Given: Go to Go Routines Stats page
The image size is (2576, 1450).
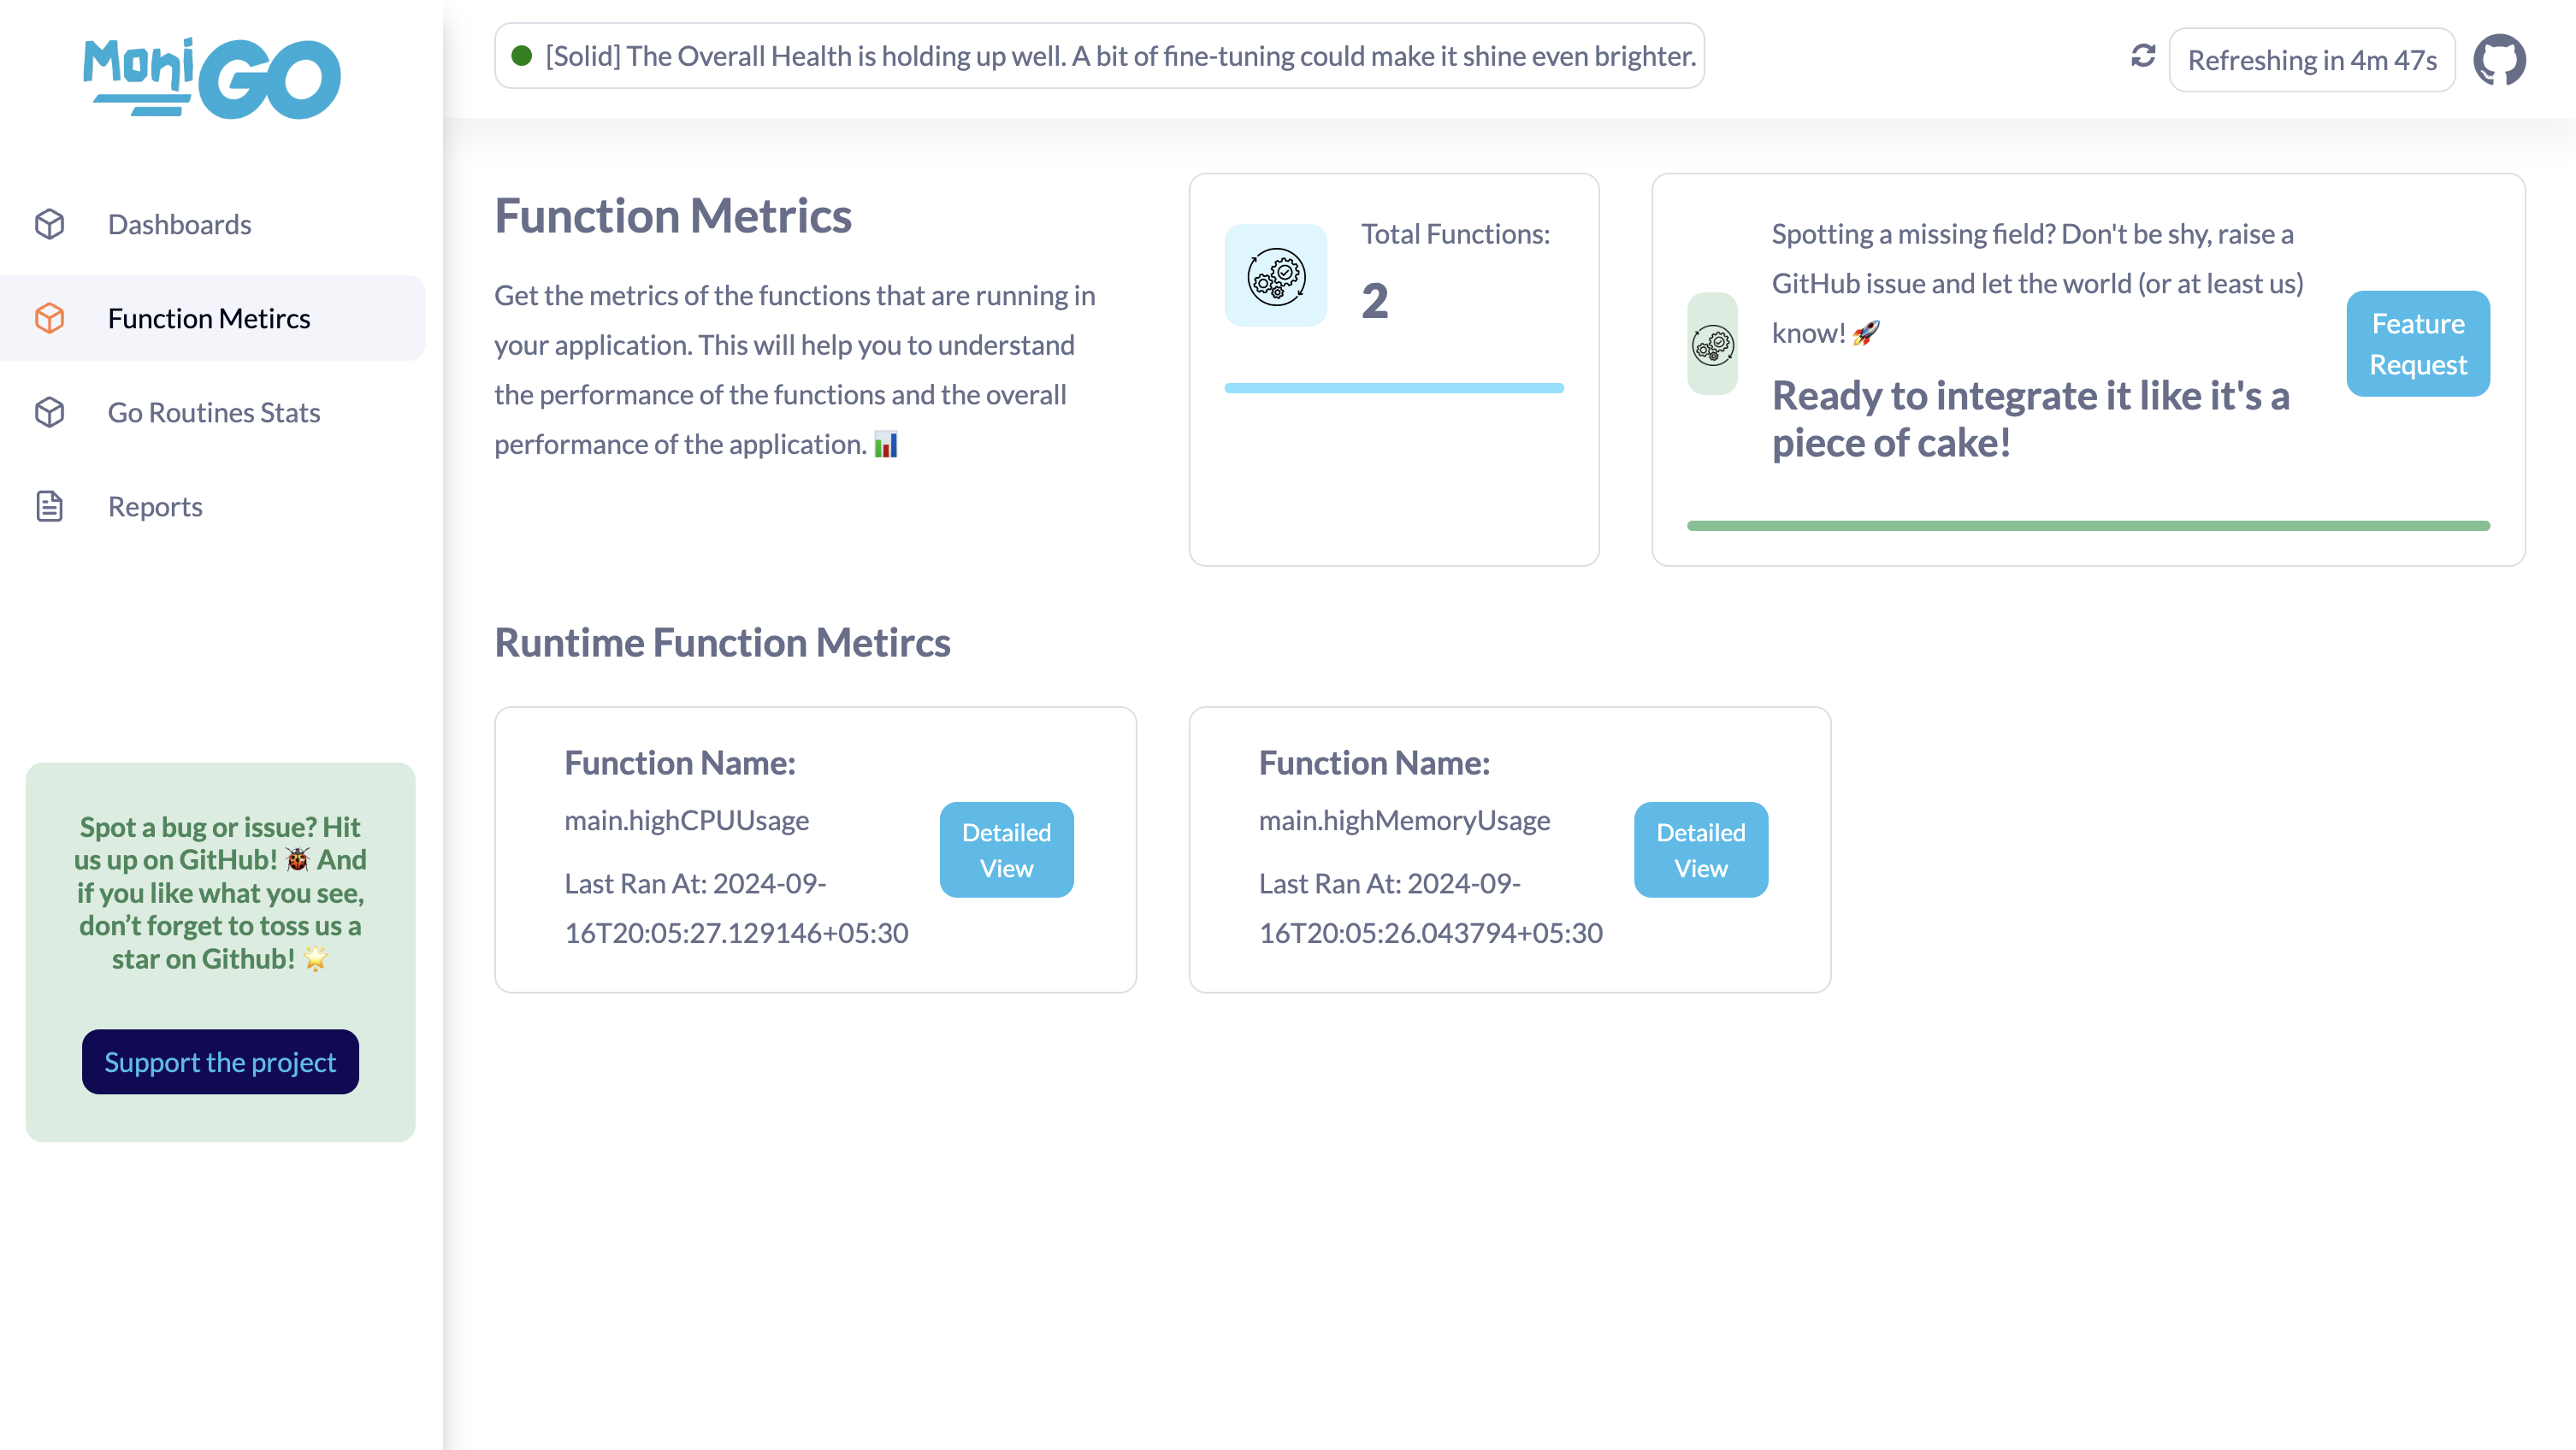Looking at the screenshot, I should tap(213, 412).
